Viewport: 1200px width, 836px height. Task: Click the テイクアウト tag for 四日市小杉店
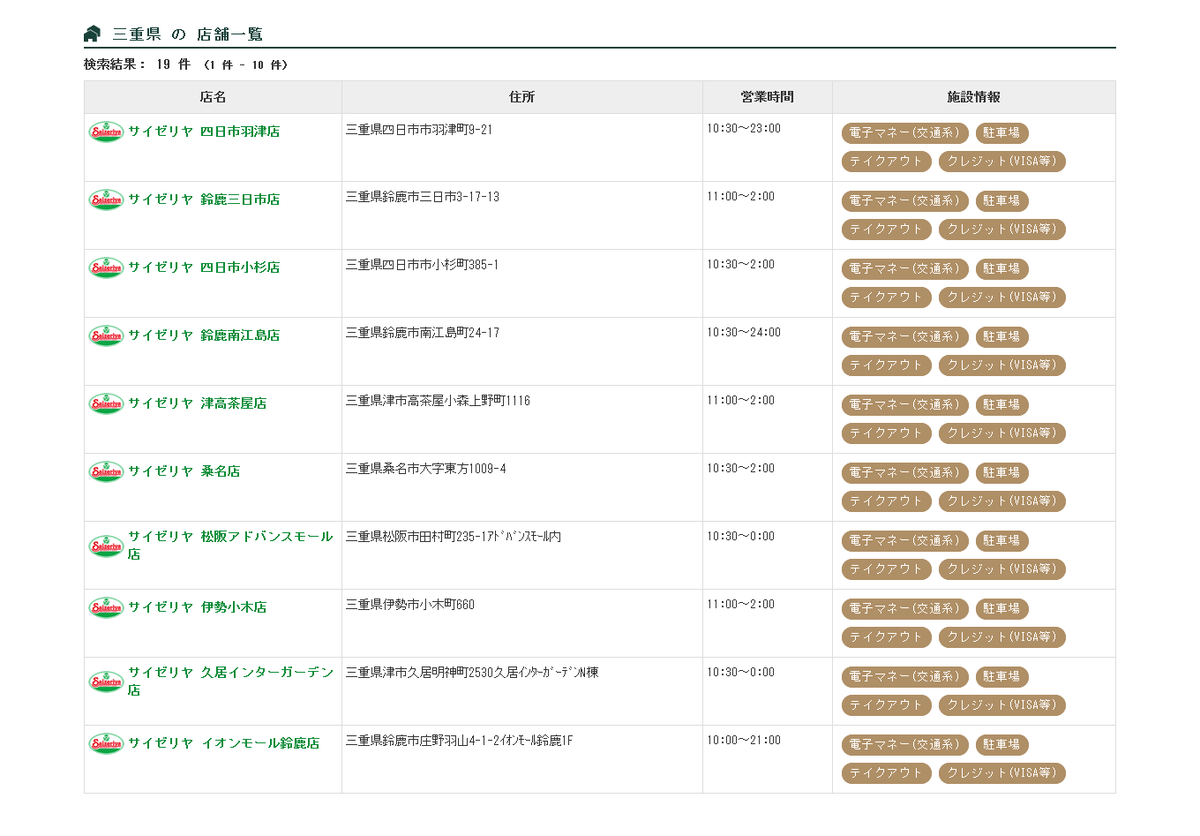[x=886, y=297]
